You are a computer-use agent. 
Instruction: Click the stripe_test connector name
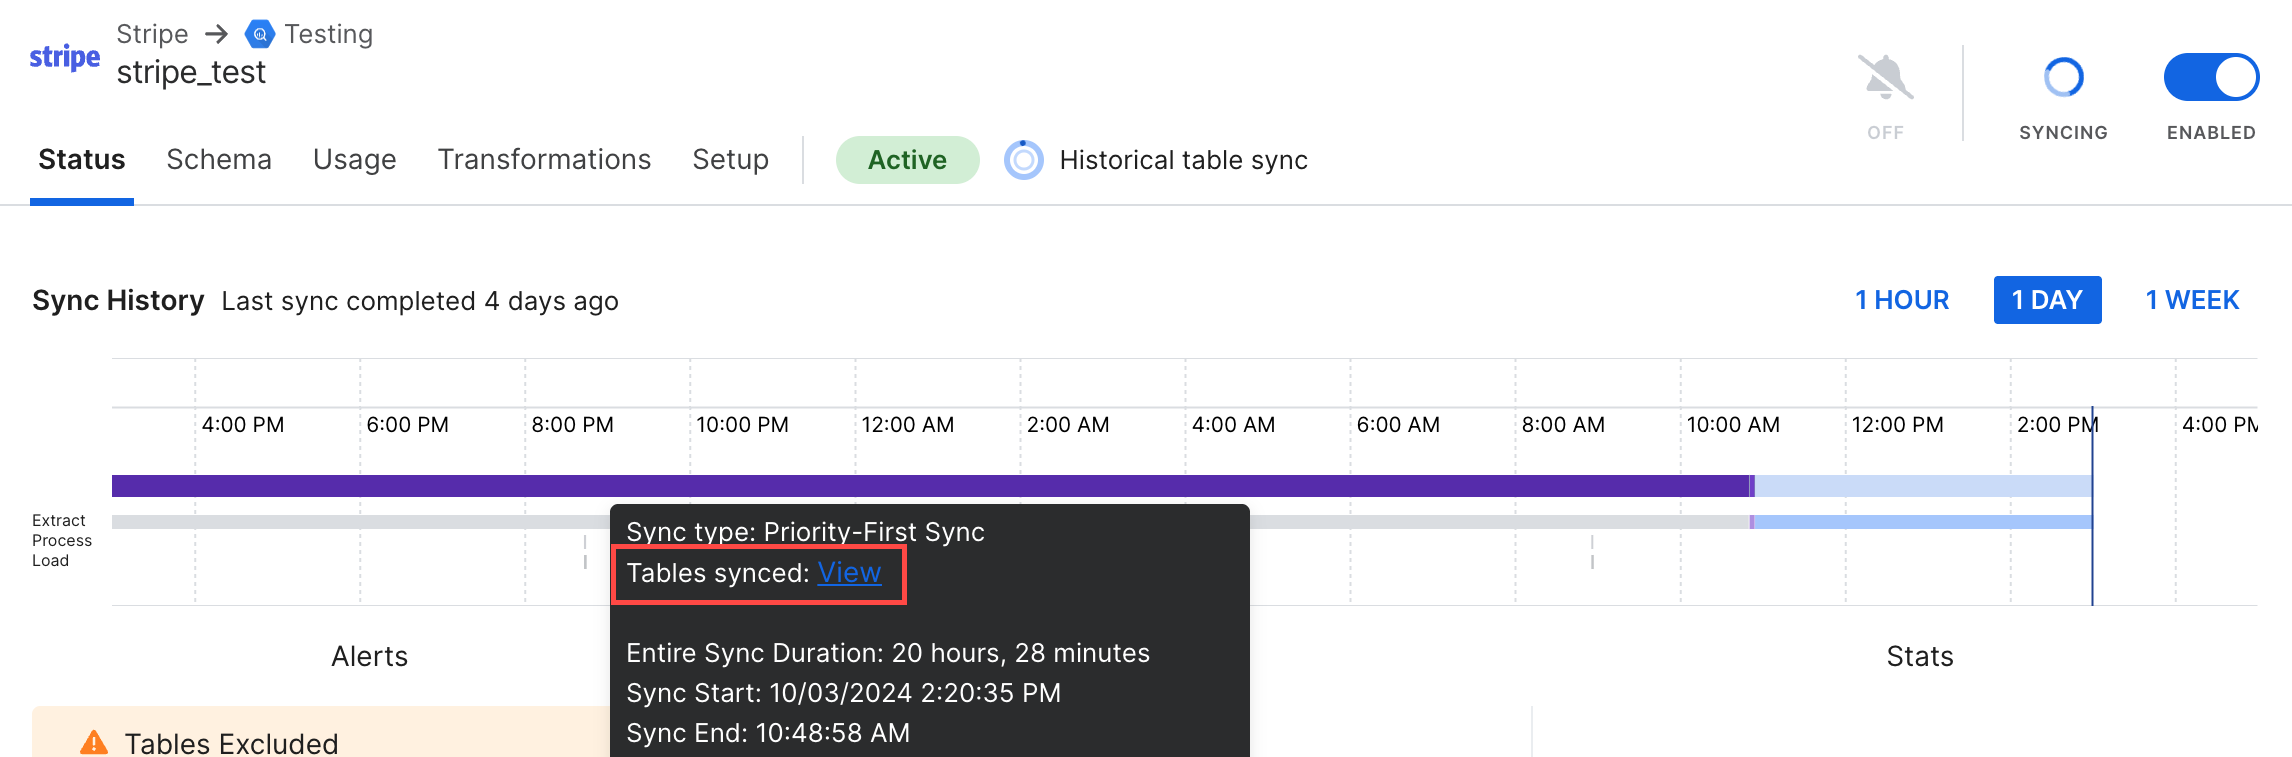coord(191,73)
